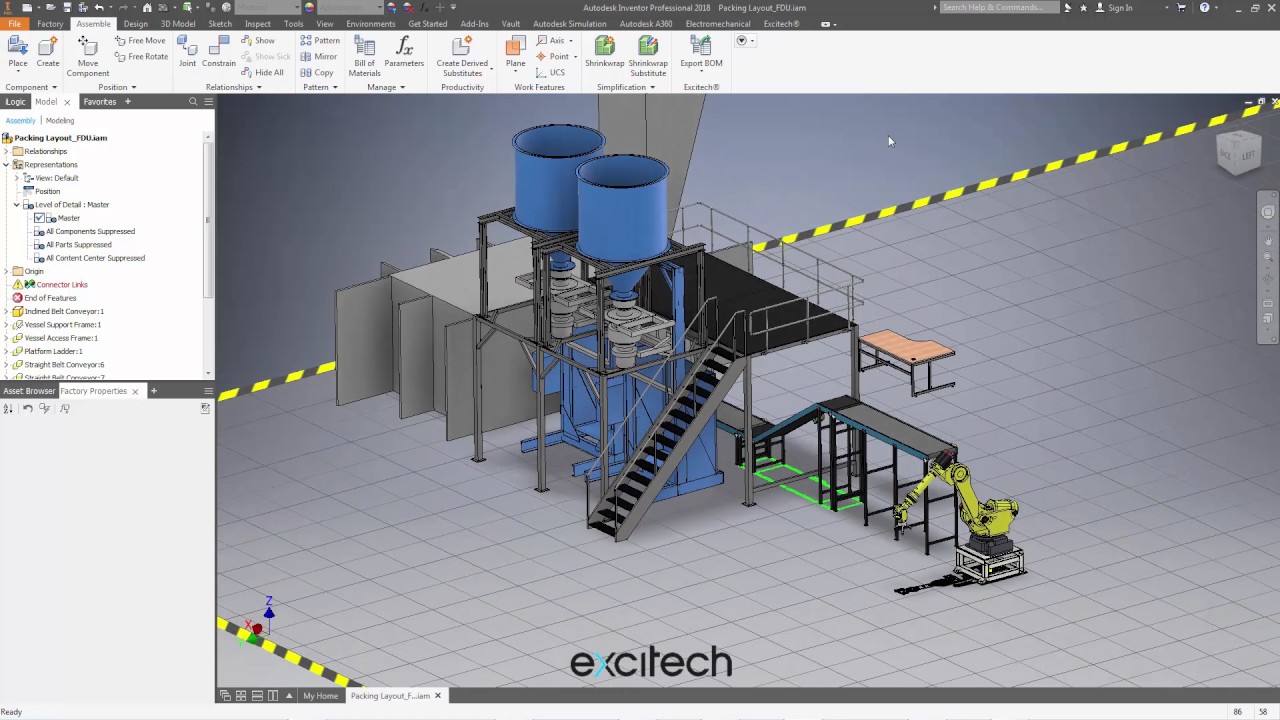Screen dimensions: 1280x720
Task: Click the Shrinkwrap tool
Action: pyautogui.click(x=604, y=52)
